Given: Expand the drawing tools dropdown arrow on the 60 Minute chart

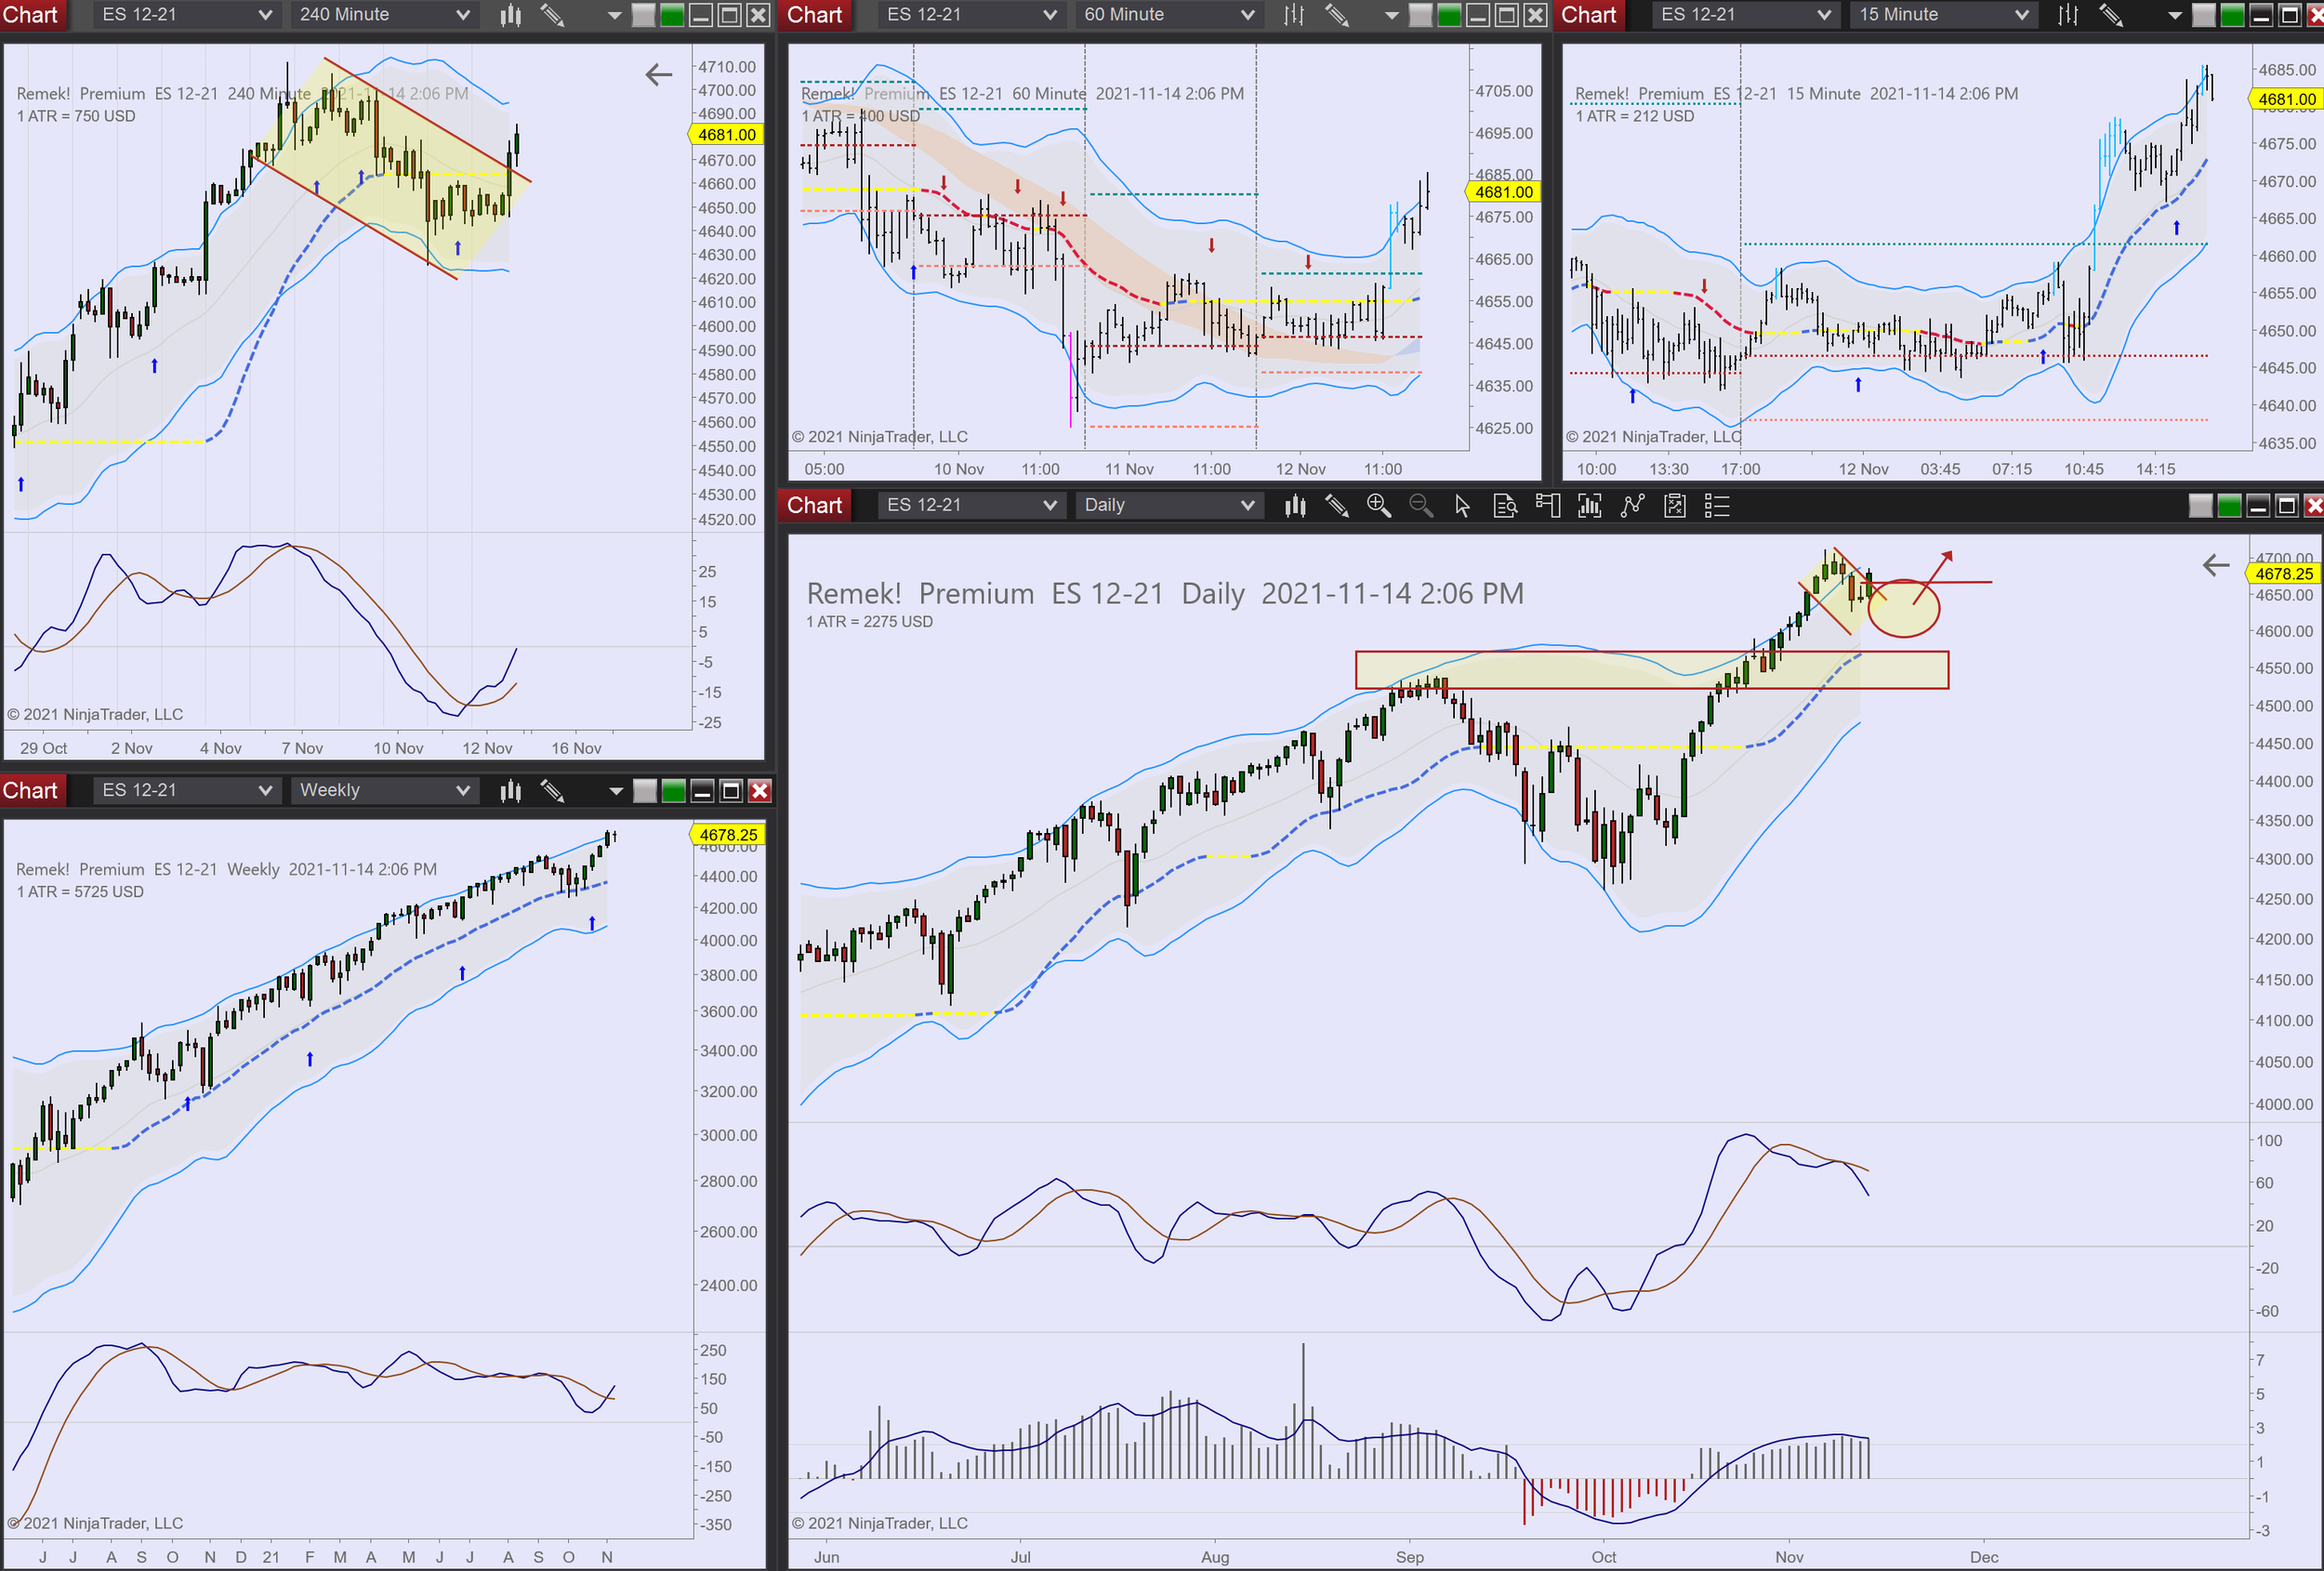Looking at the screenshot, I should [1391, 15].
